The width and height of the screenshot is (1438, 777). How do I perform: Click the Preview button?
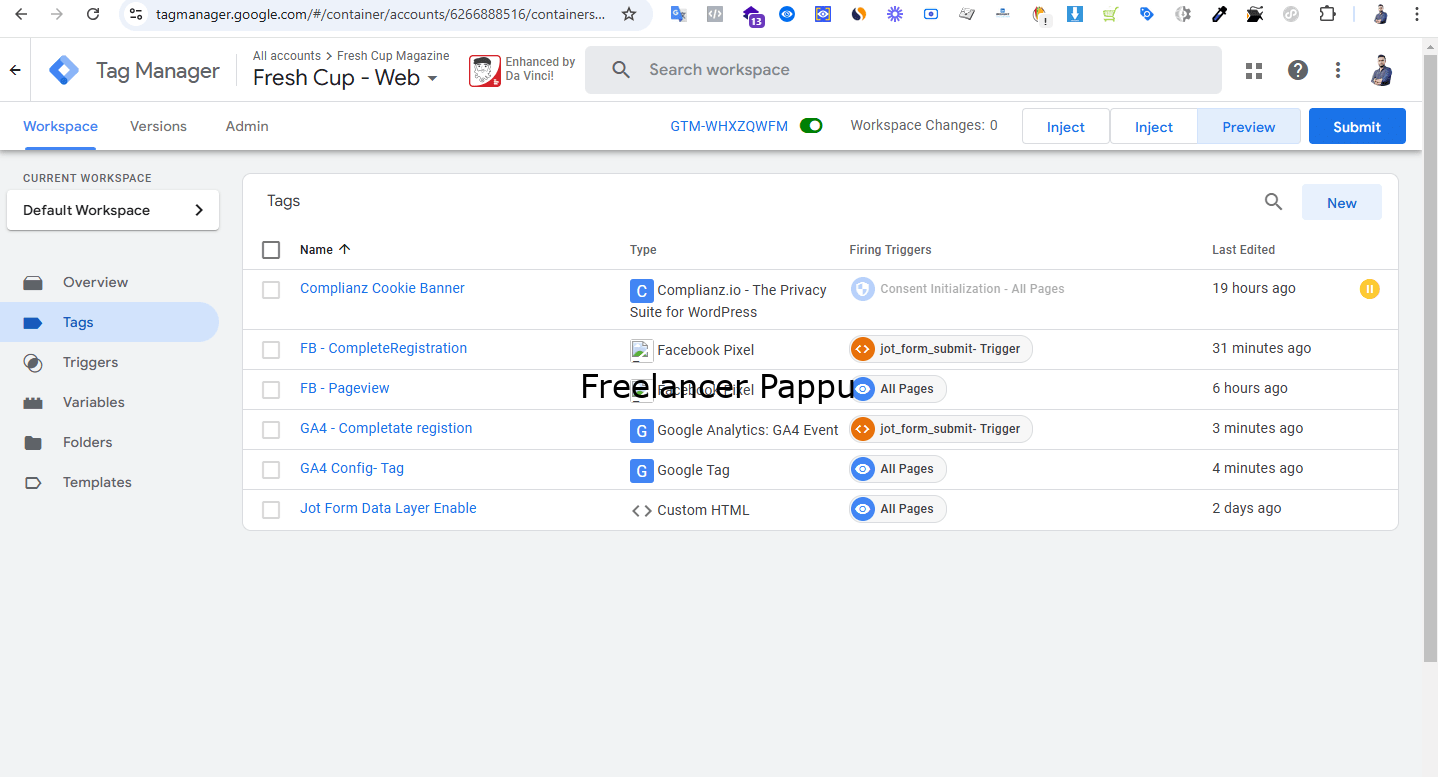click(1249, 126)
